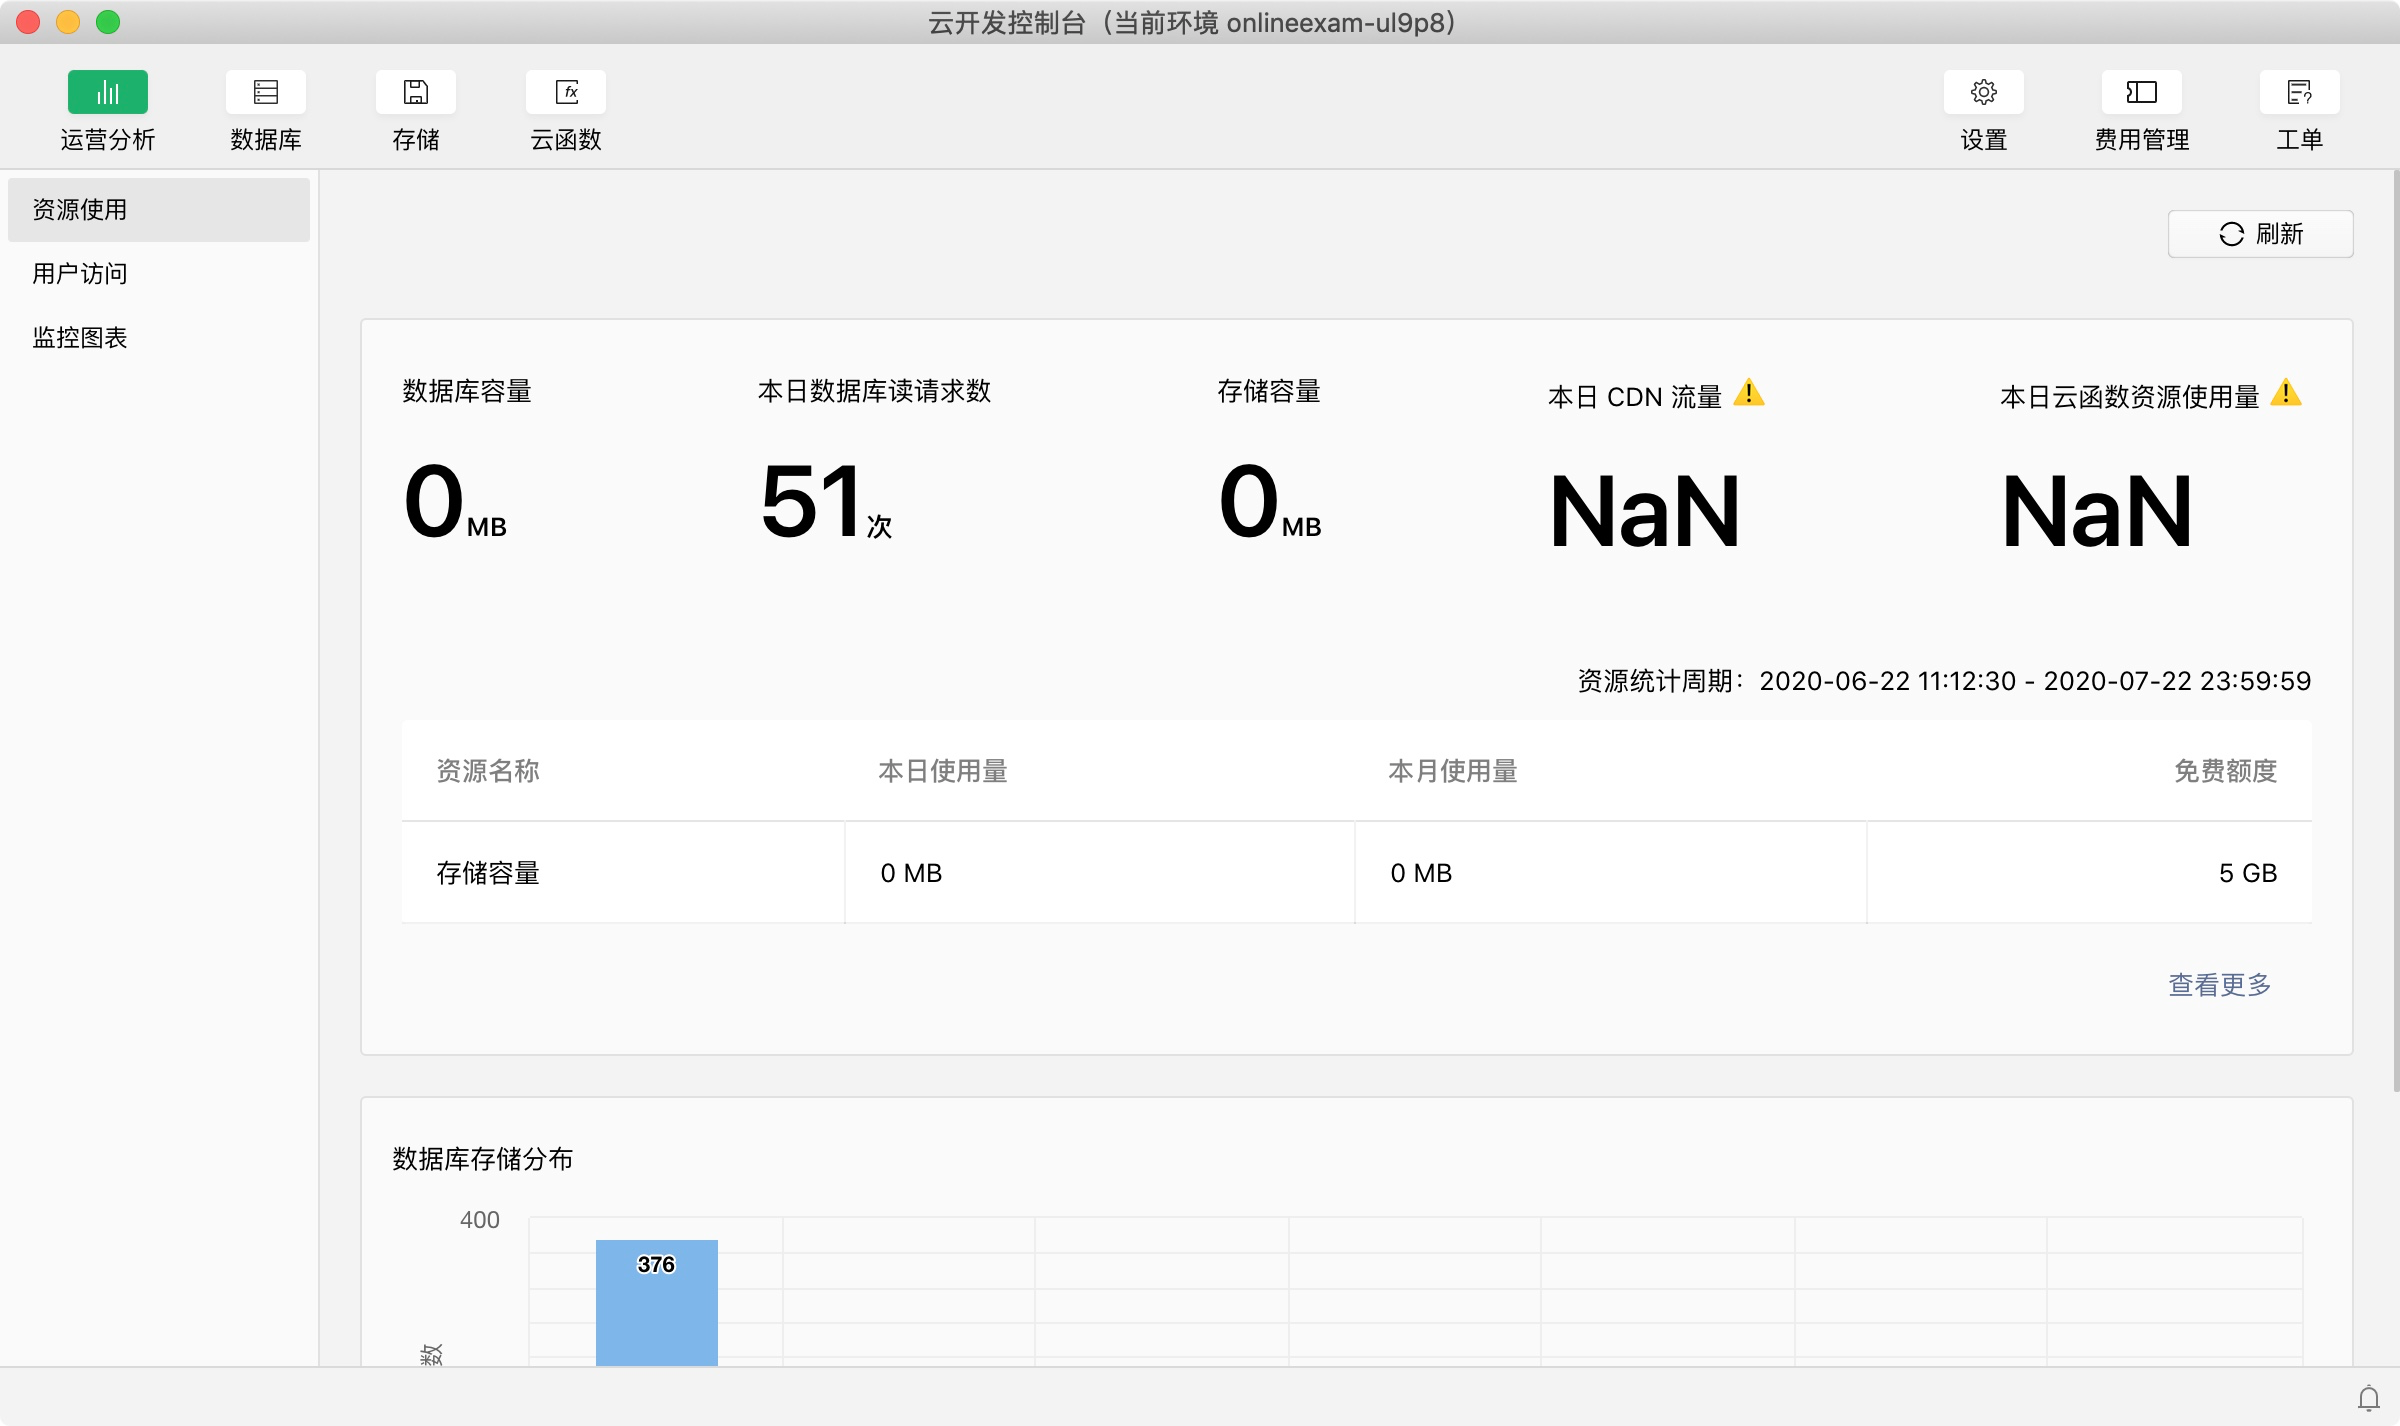The width and height of the screenshot is (2400, 1426).
Task: Open the 存储 storage icon
Action: point(415,92)
